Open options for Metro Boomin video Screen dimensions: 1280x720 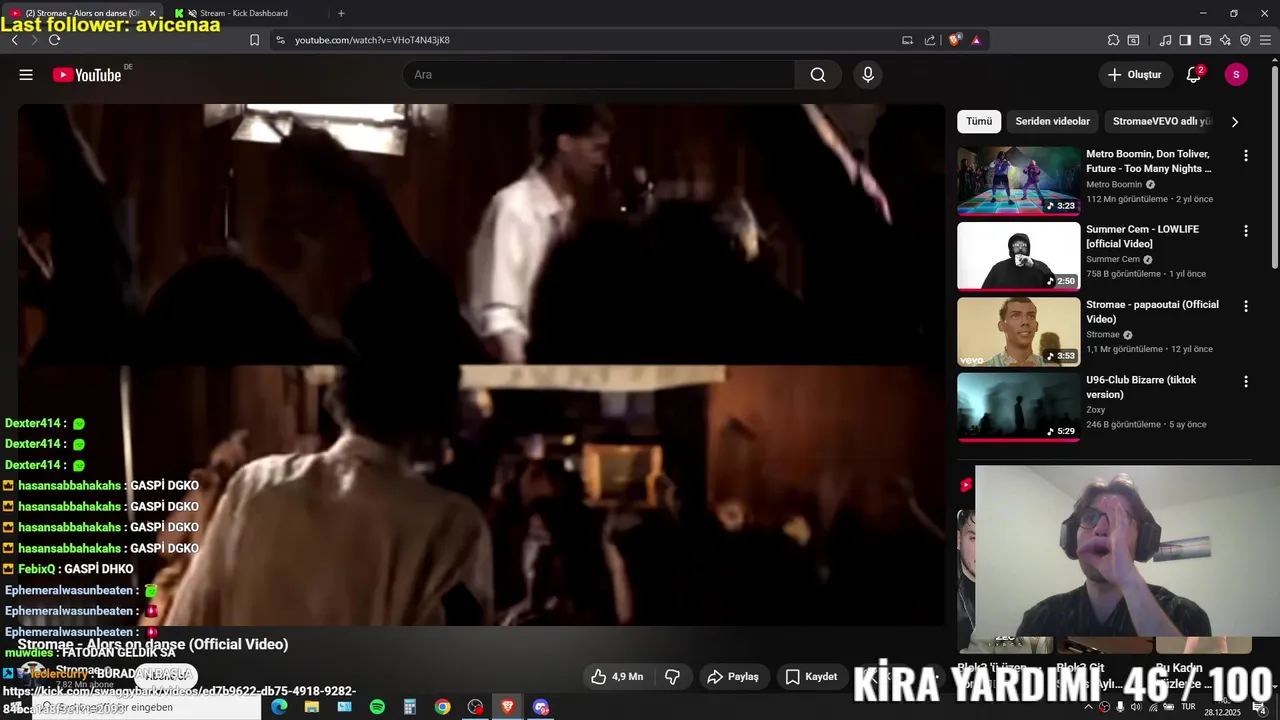(x=1246, y=156)
